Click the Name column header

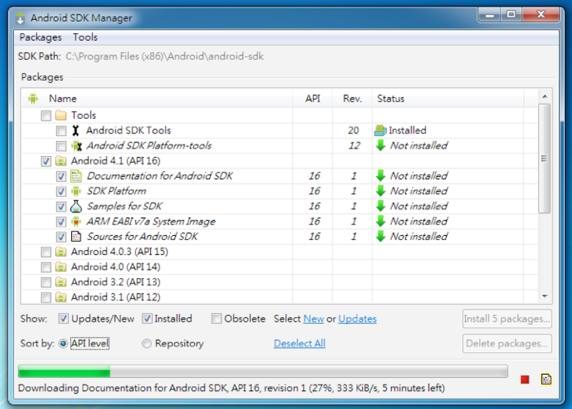pos(63,99)
